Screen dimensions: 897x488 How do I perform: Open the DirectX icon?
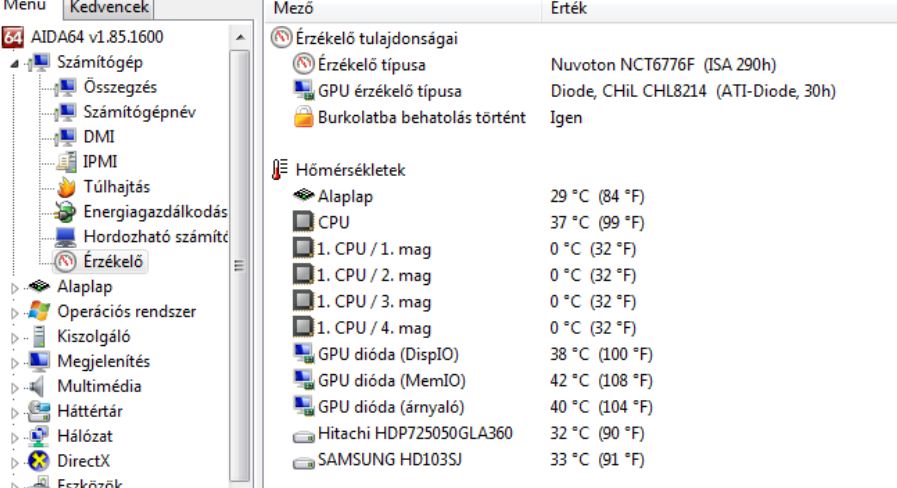[39, 461]
